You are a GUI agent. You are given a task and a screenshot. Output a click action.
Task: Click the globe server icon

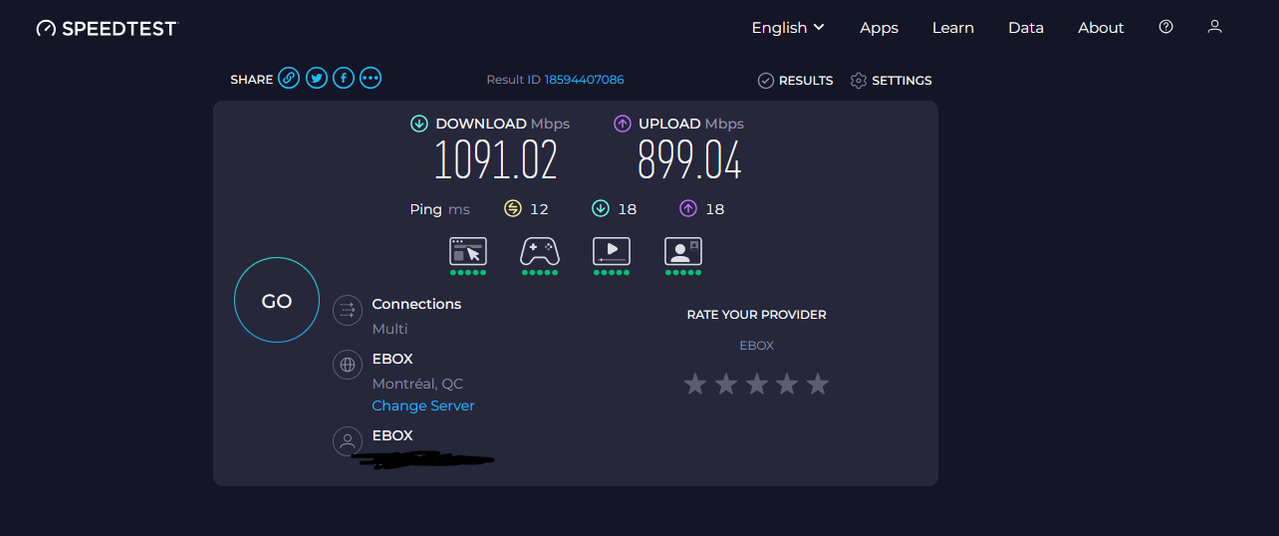pyautogui.click(x=348, y=365)
